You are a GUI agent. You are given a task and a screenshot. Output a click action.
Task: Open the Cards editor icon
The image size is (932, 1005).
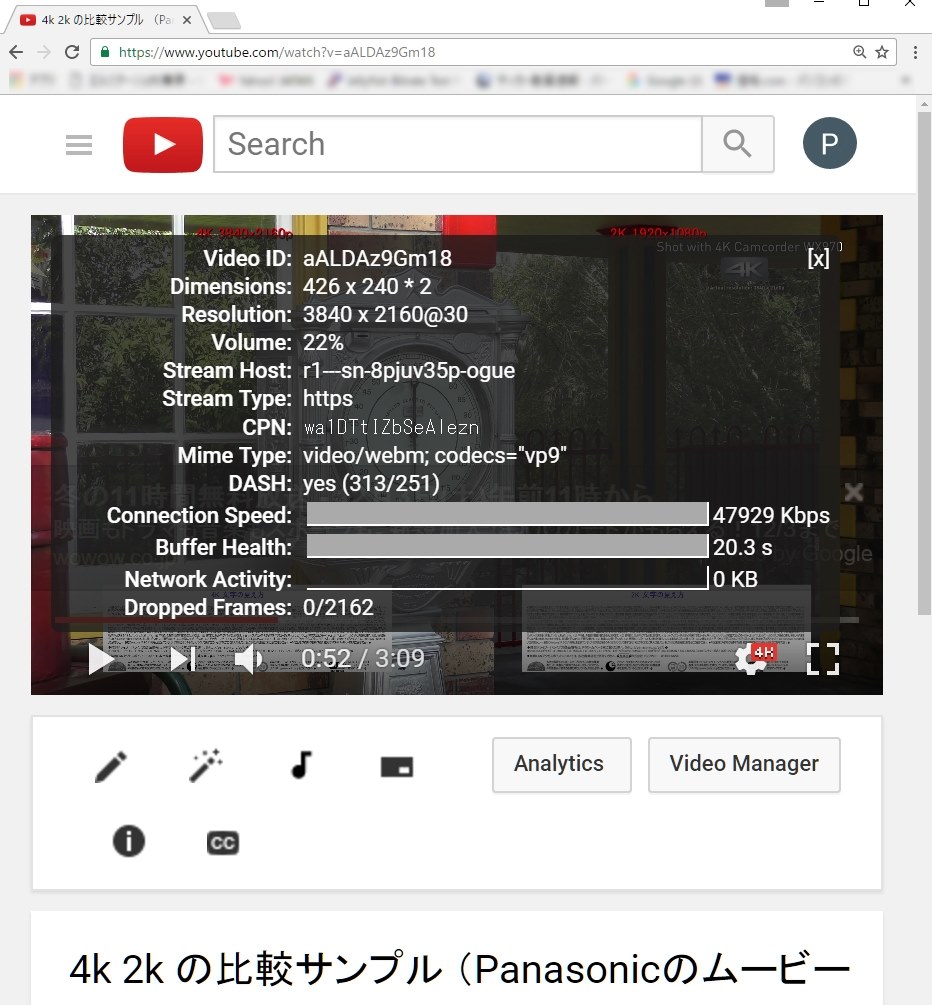395,764
